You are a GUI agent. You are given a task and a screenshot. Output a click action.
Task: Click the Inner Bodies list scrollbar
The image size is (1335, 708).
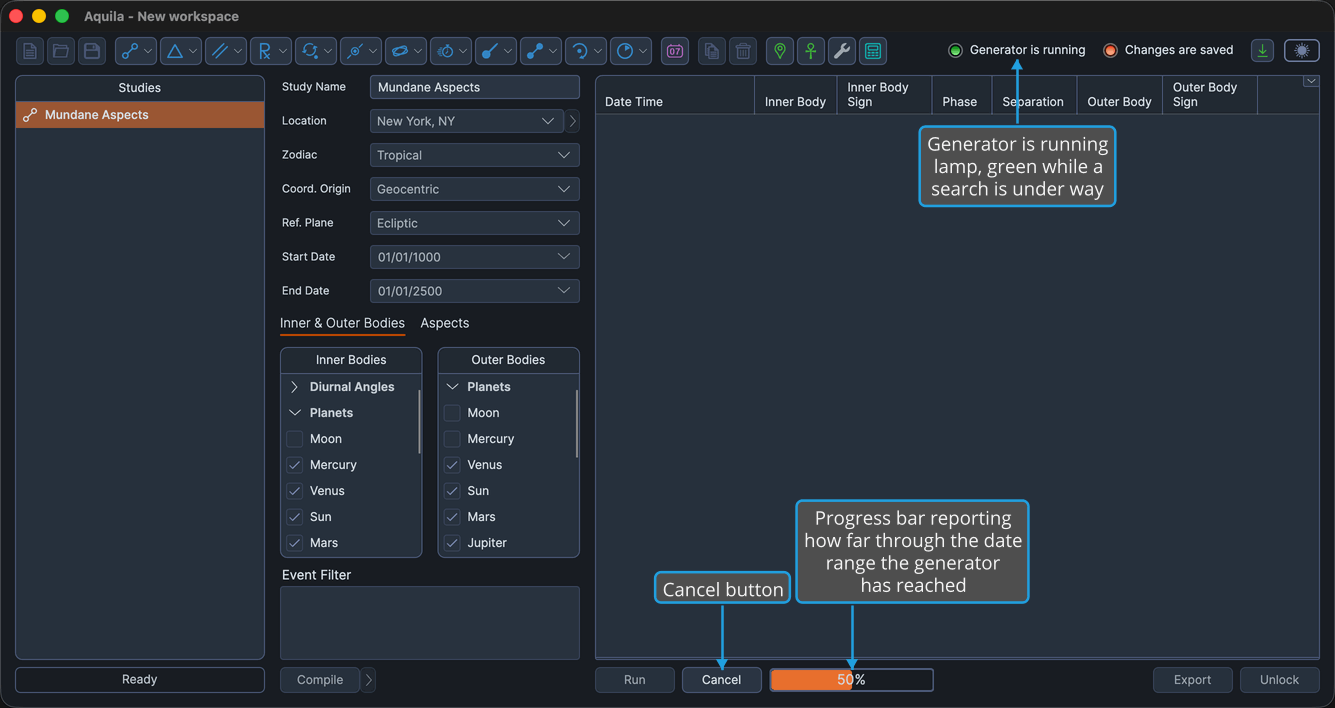click(419, 421)
